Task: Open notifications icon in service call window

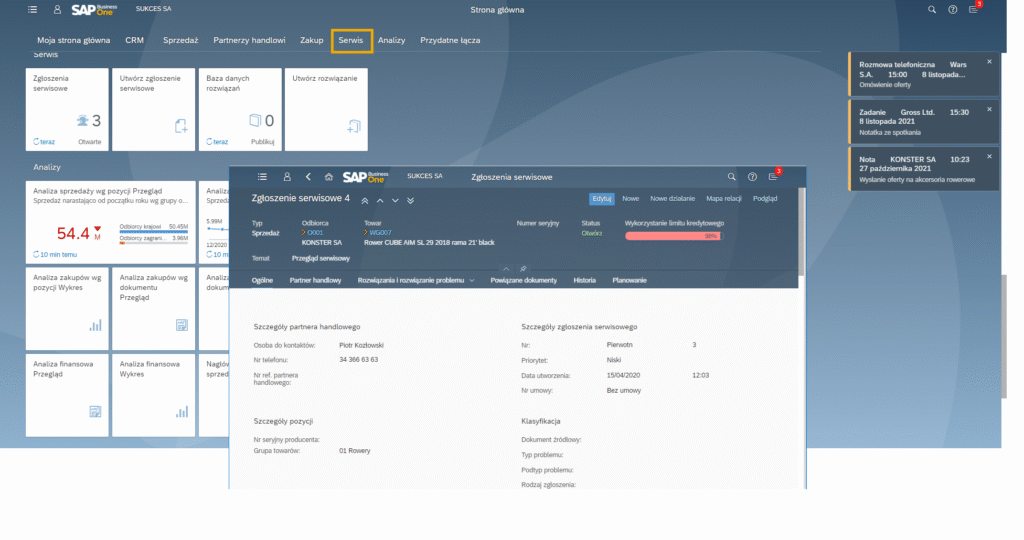Action: 773,176
